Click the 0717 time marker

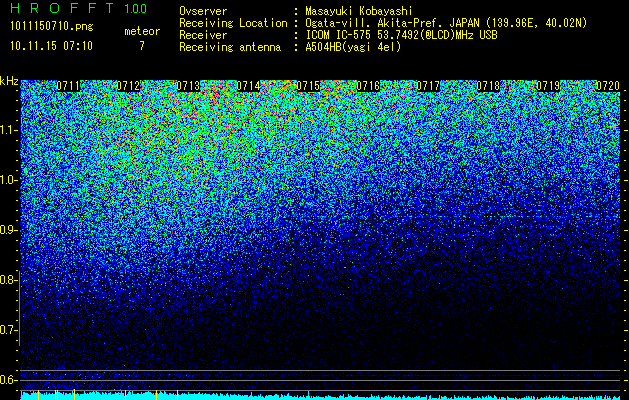428,86
